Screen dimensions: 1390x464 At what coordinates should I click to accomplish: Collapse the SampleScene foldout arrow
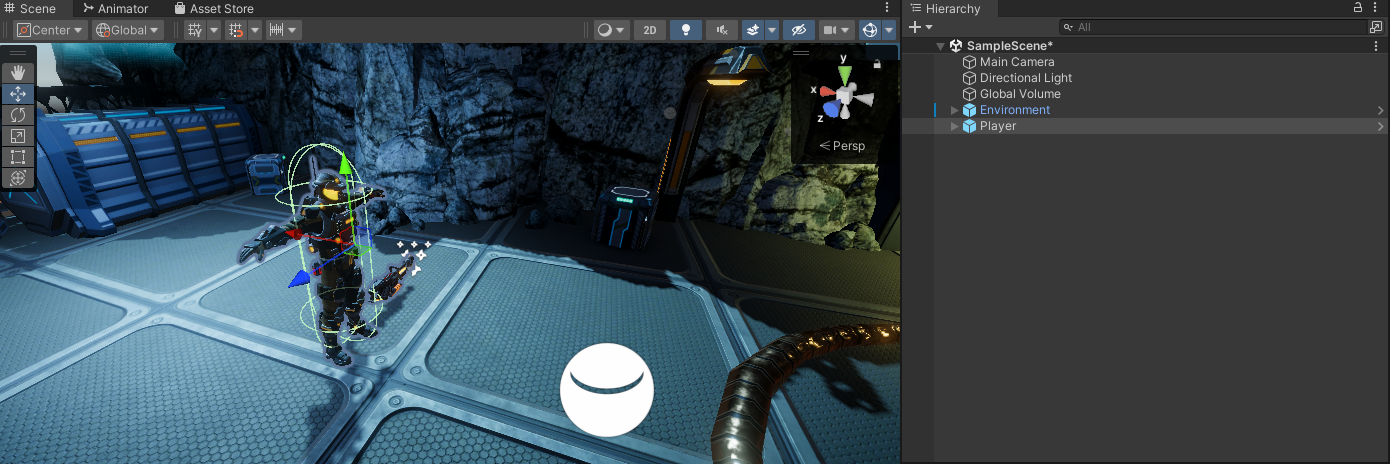click(940, 46)
